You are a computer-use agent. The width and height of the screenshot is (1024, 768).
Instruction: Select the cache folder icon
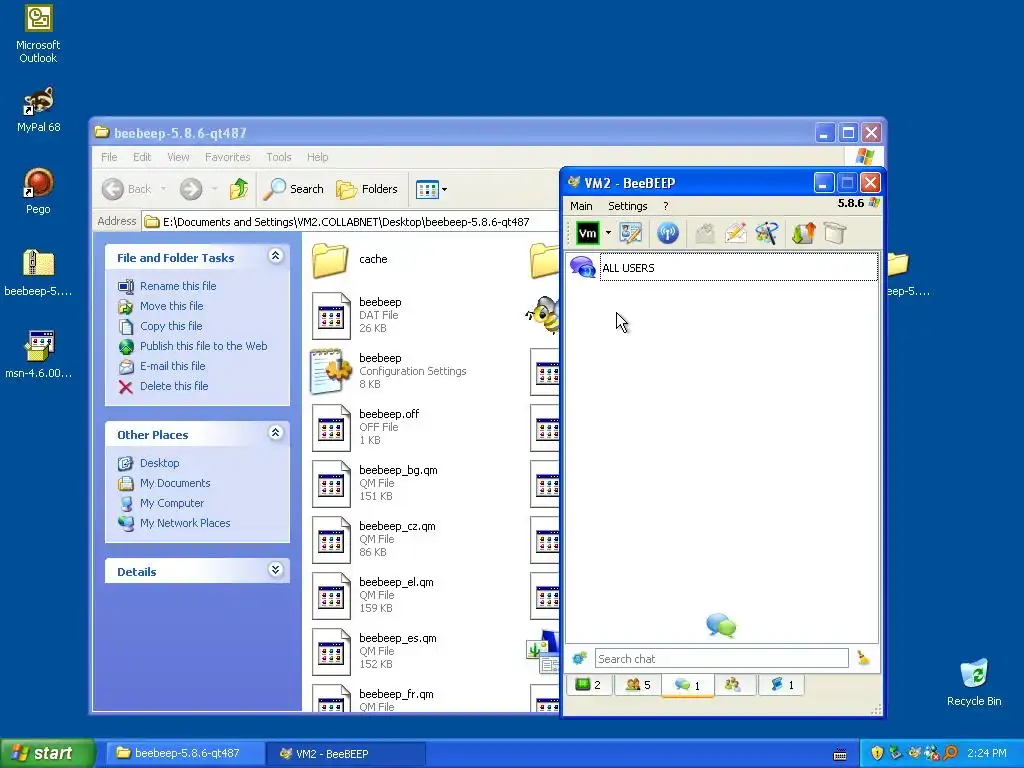[330, 260]
